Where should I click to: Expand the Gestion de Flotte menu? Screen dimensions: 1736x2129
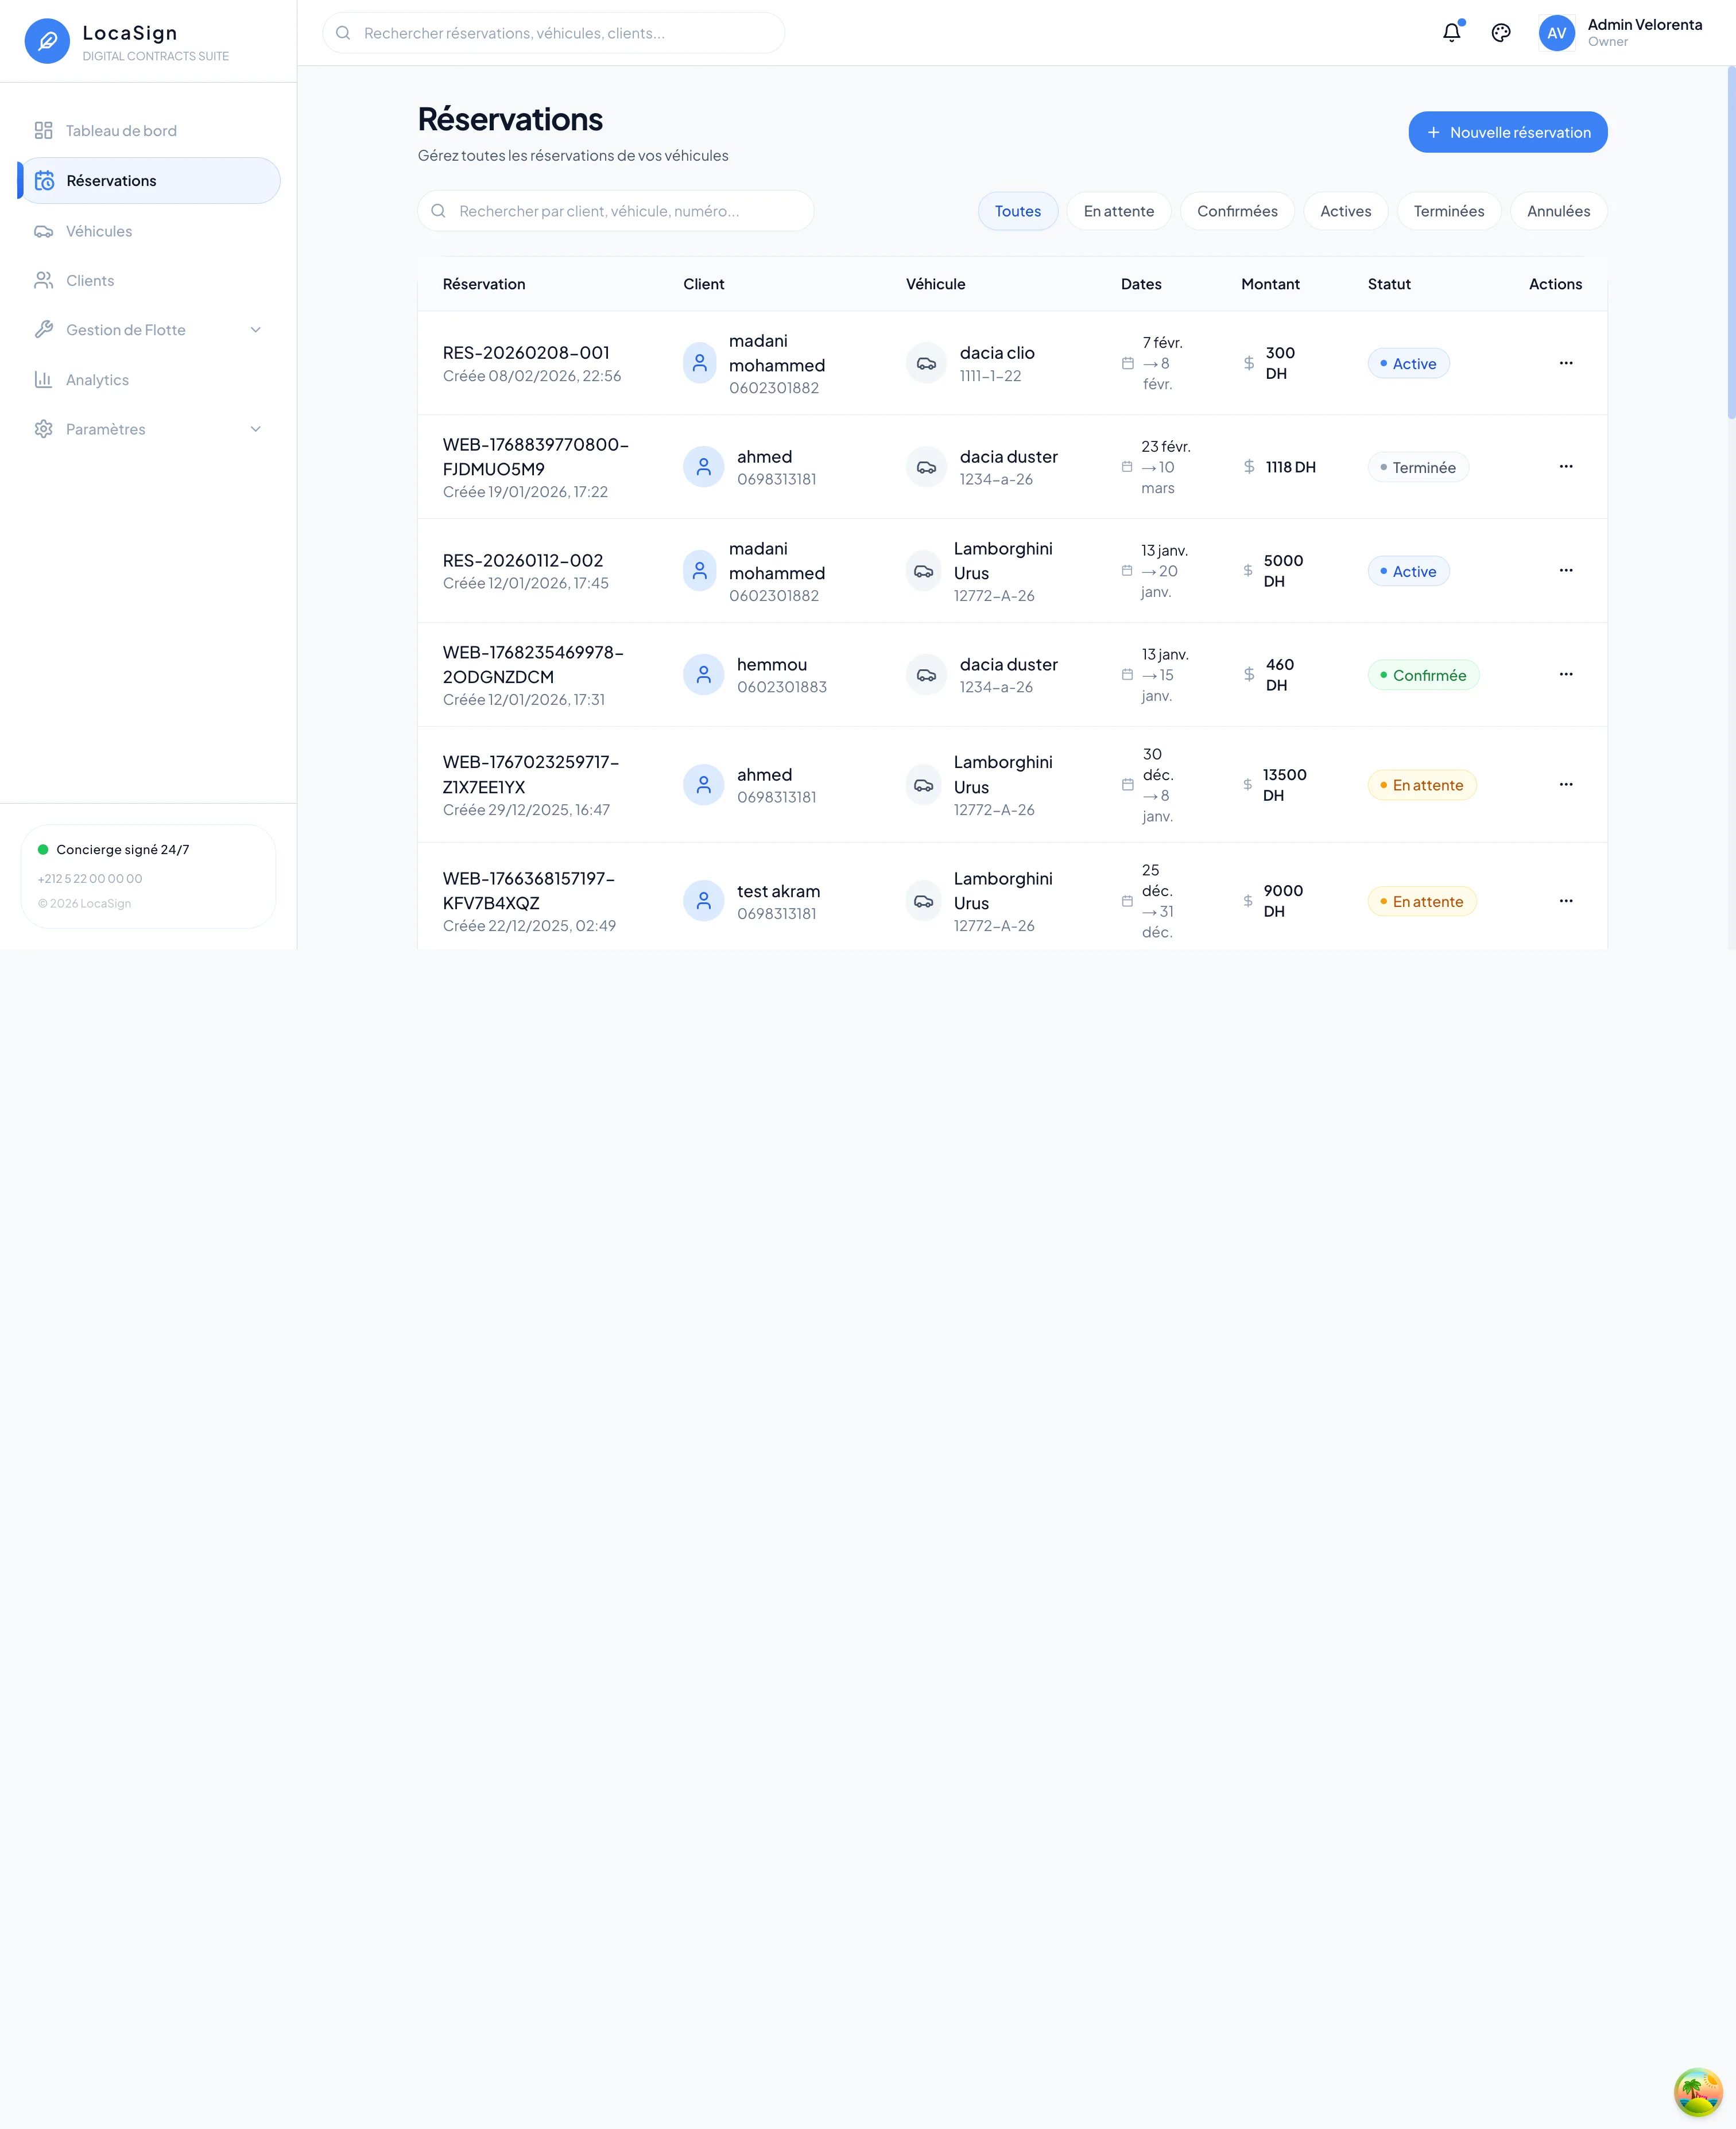[255, 330]
